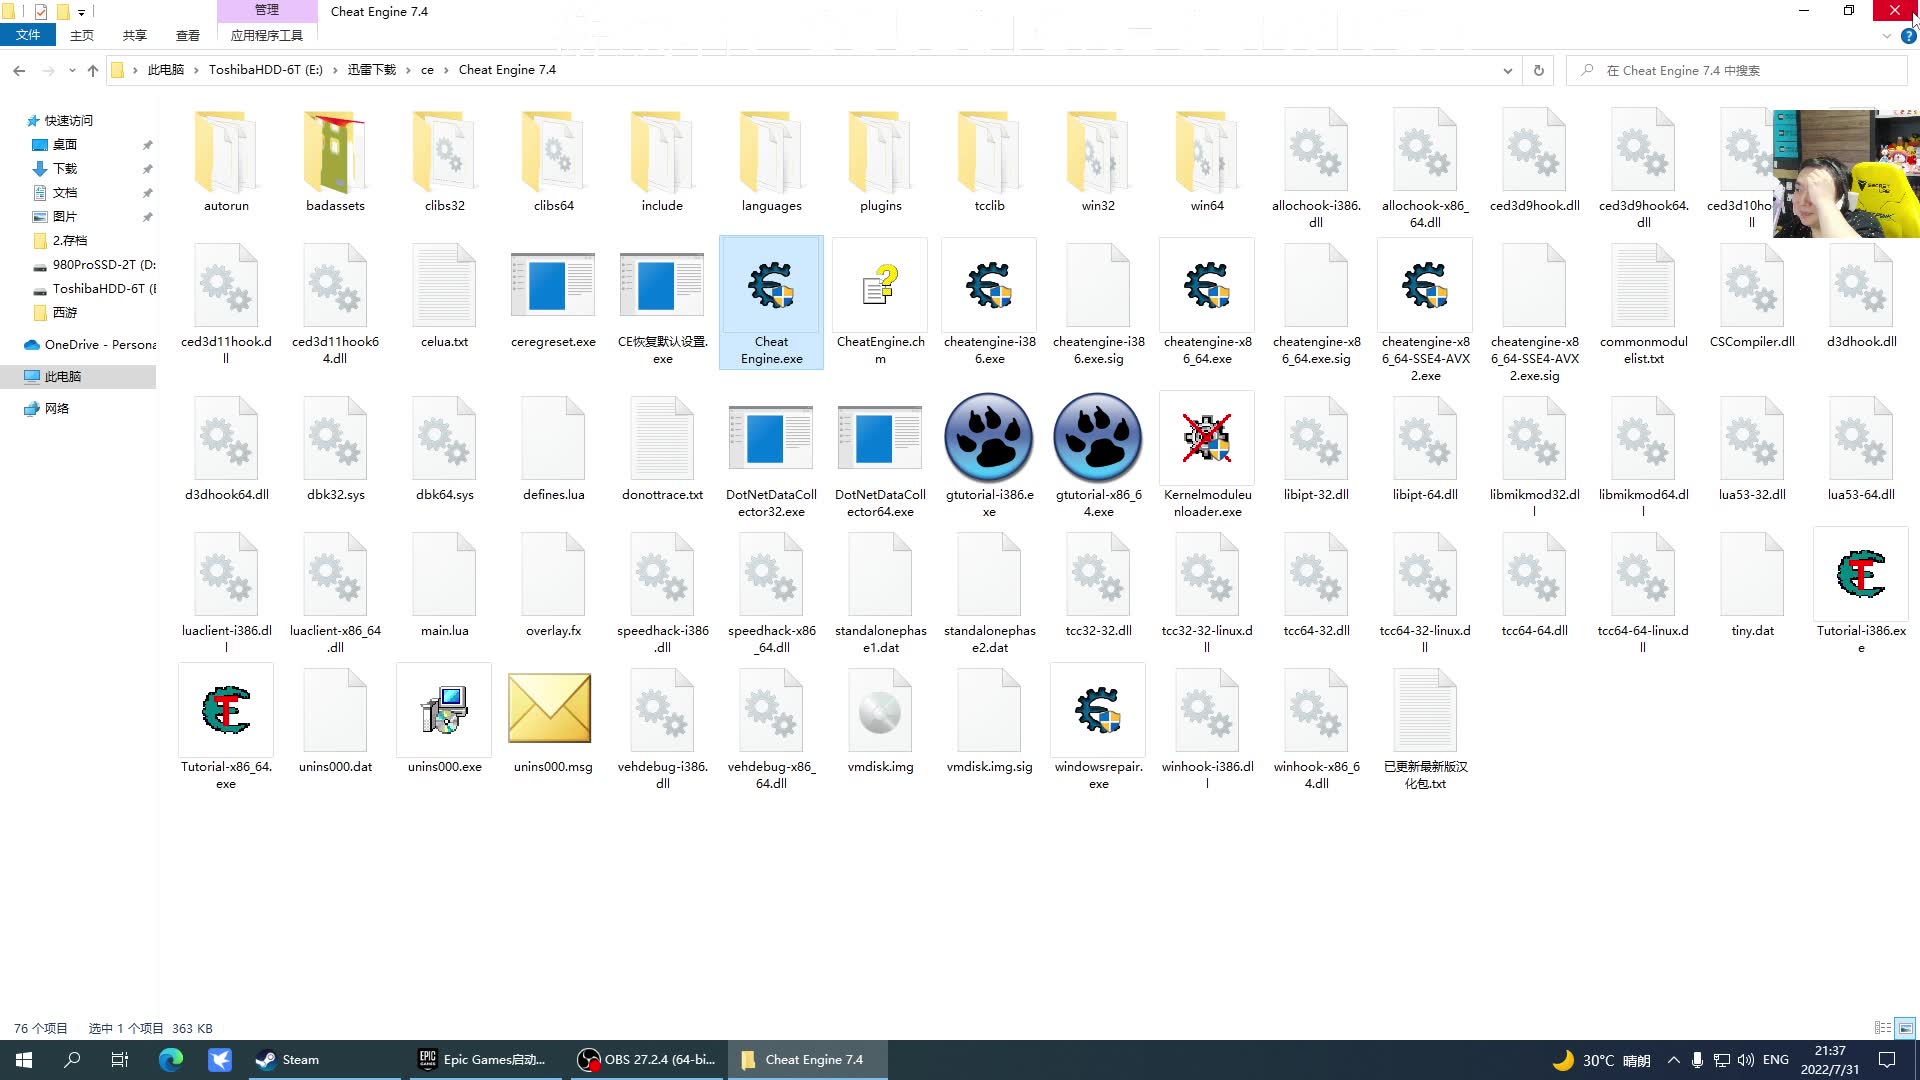
Task: Select the cheatengine-x86_64.exe icon
Action: (1207, 286)
